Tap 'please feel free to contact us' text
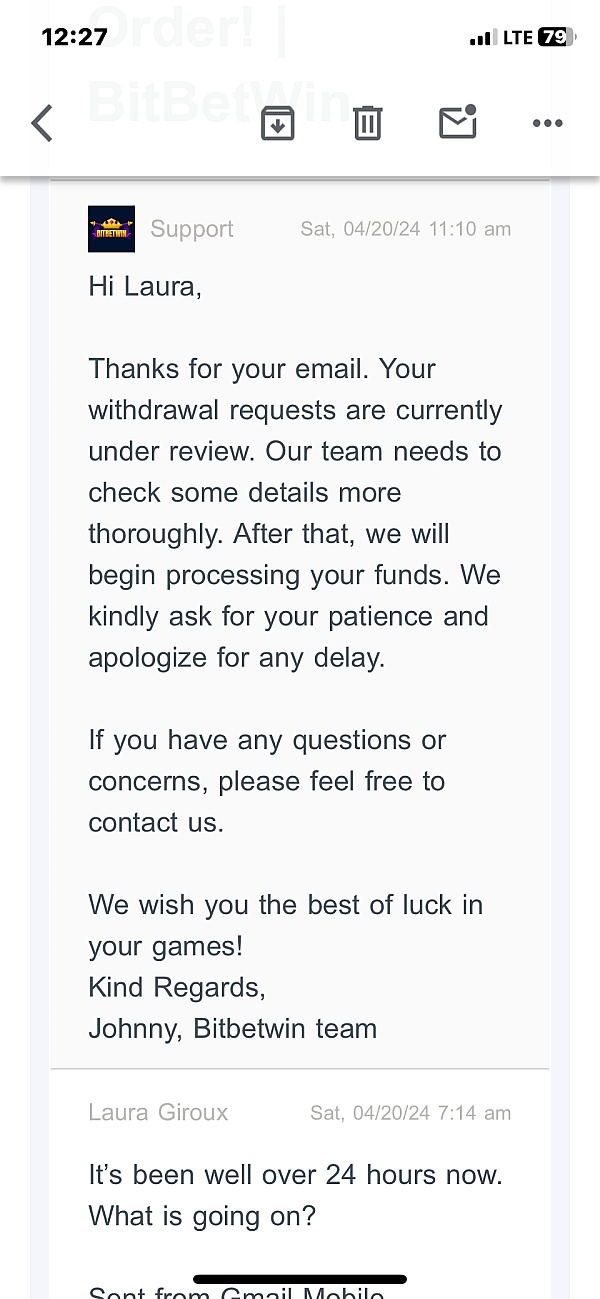600x1299 pixels. pos(267,802)
